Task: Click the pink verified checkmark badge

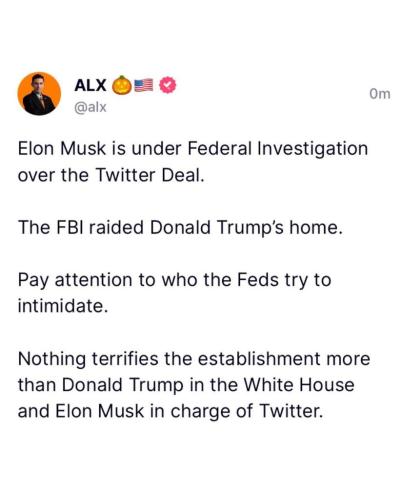Action: coord(168,85)
